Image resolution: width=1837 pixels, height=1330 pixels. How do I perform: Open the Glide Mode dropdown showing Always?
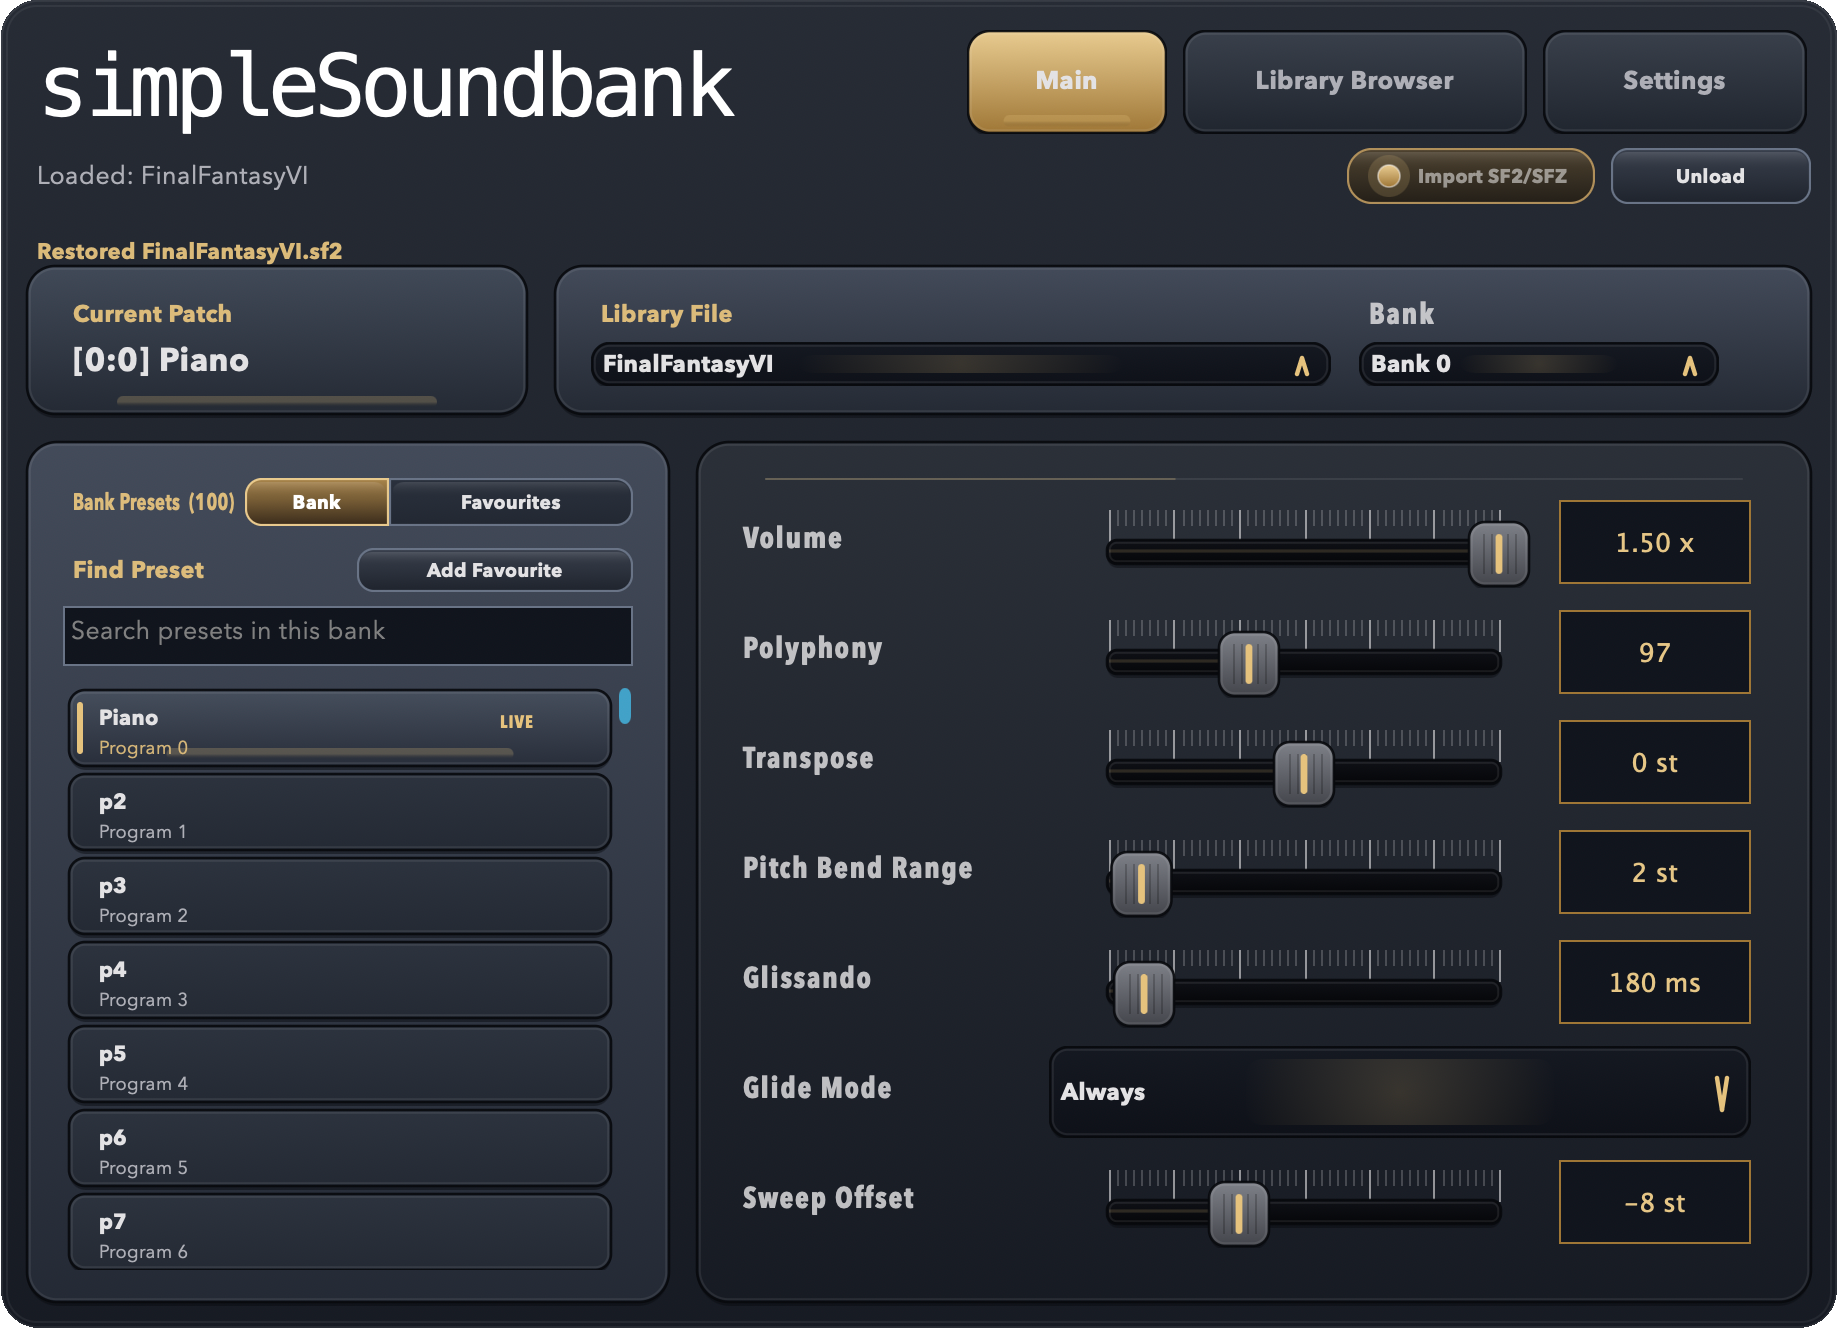click(x=1397, y=1093)
